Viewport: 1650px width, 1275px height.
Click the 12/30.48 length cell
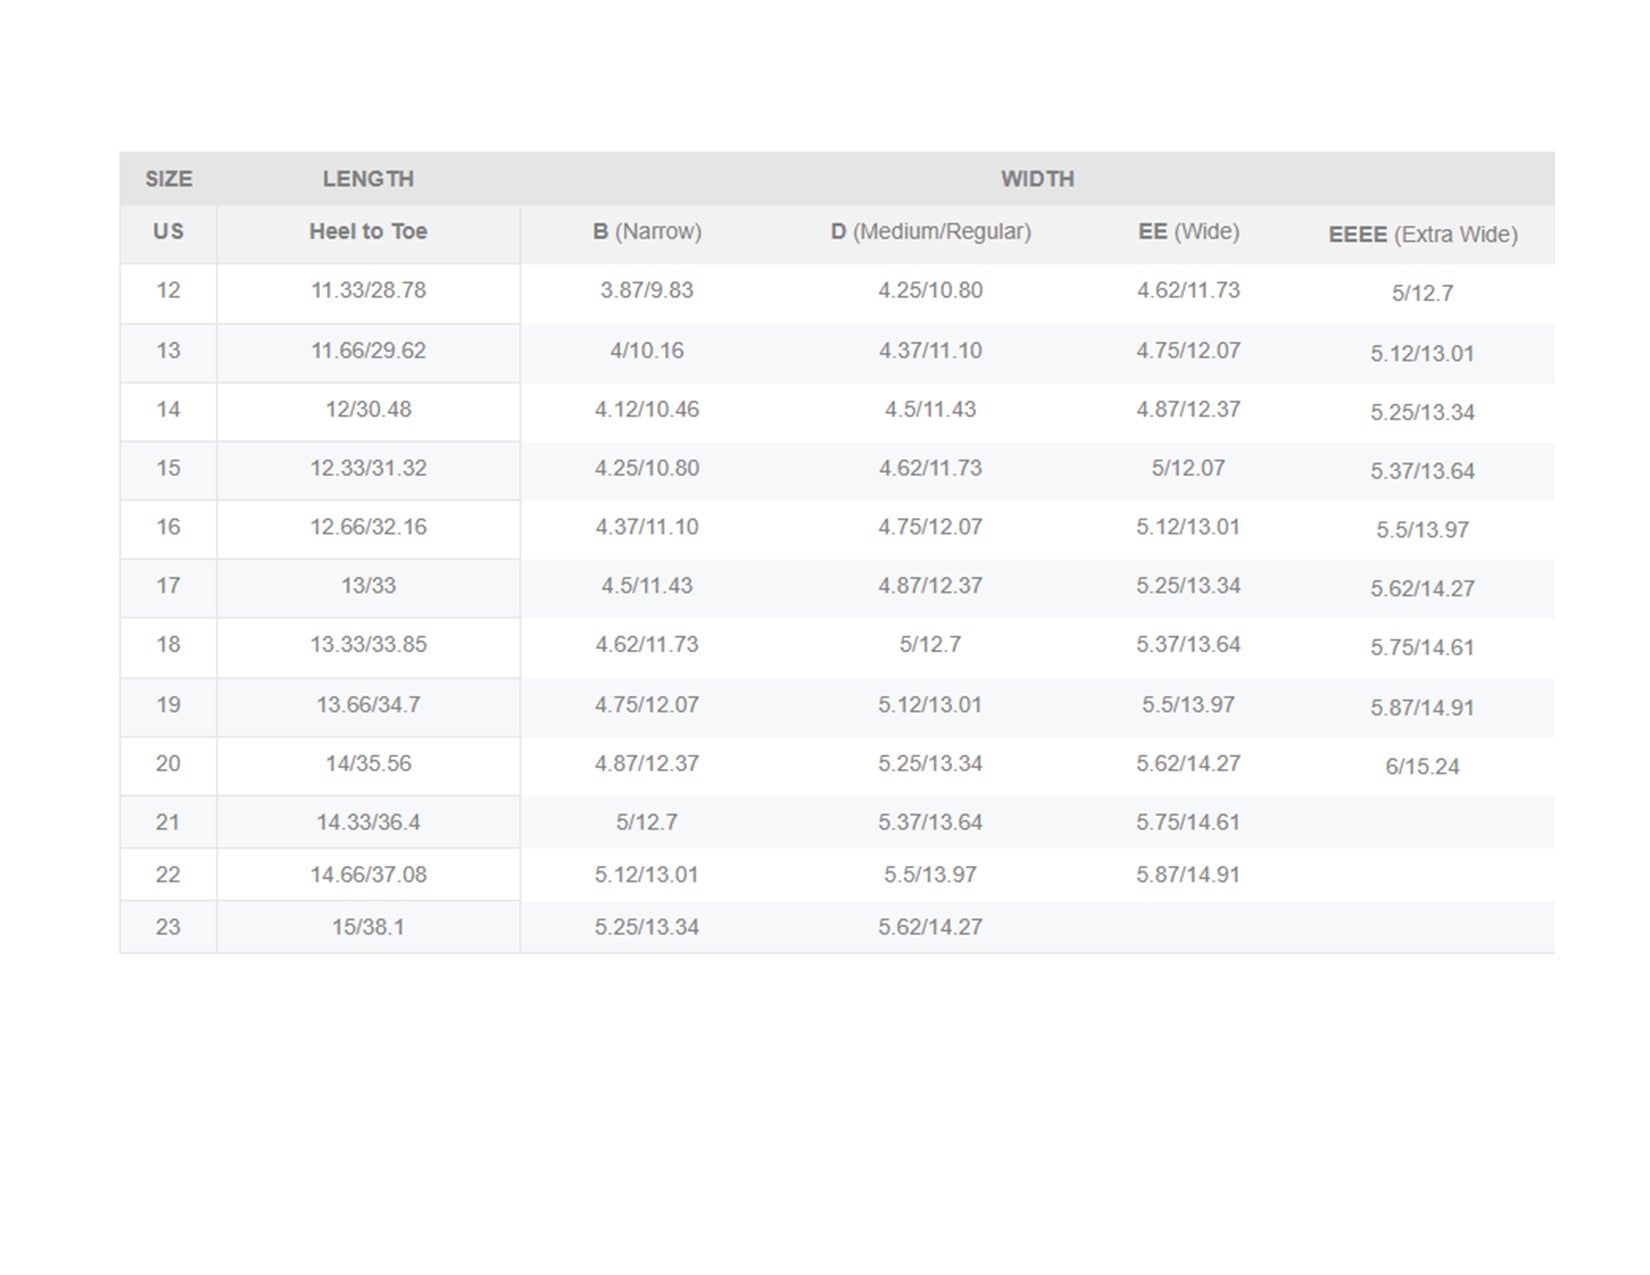[x=368, y=410]
